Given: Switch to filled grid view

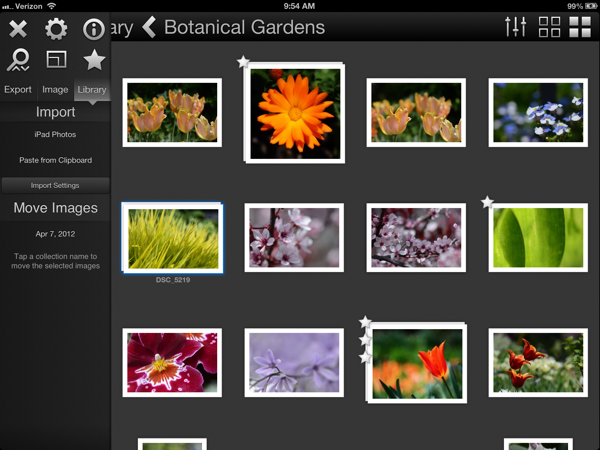Looking at the screenshot, I should pyautogui.click(x=579, y=27).
